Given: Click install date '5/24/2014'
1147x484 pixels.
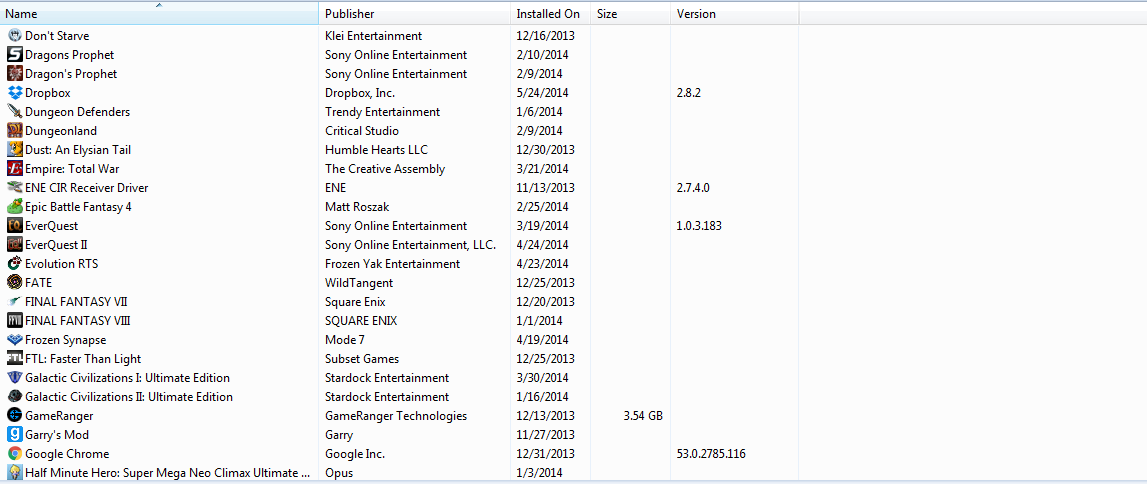Looking at the screenshot, I should (x=542, y=93).
